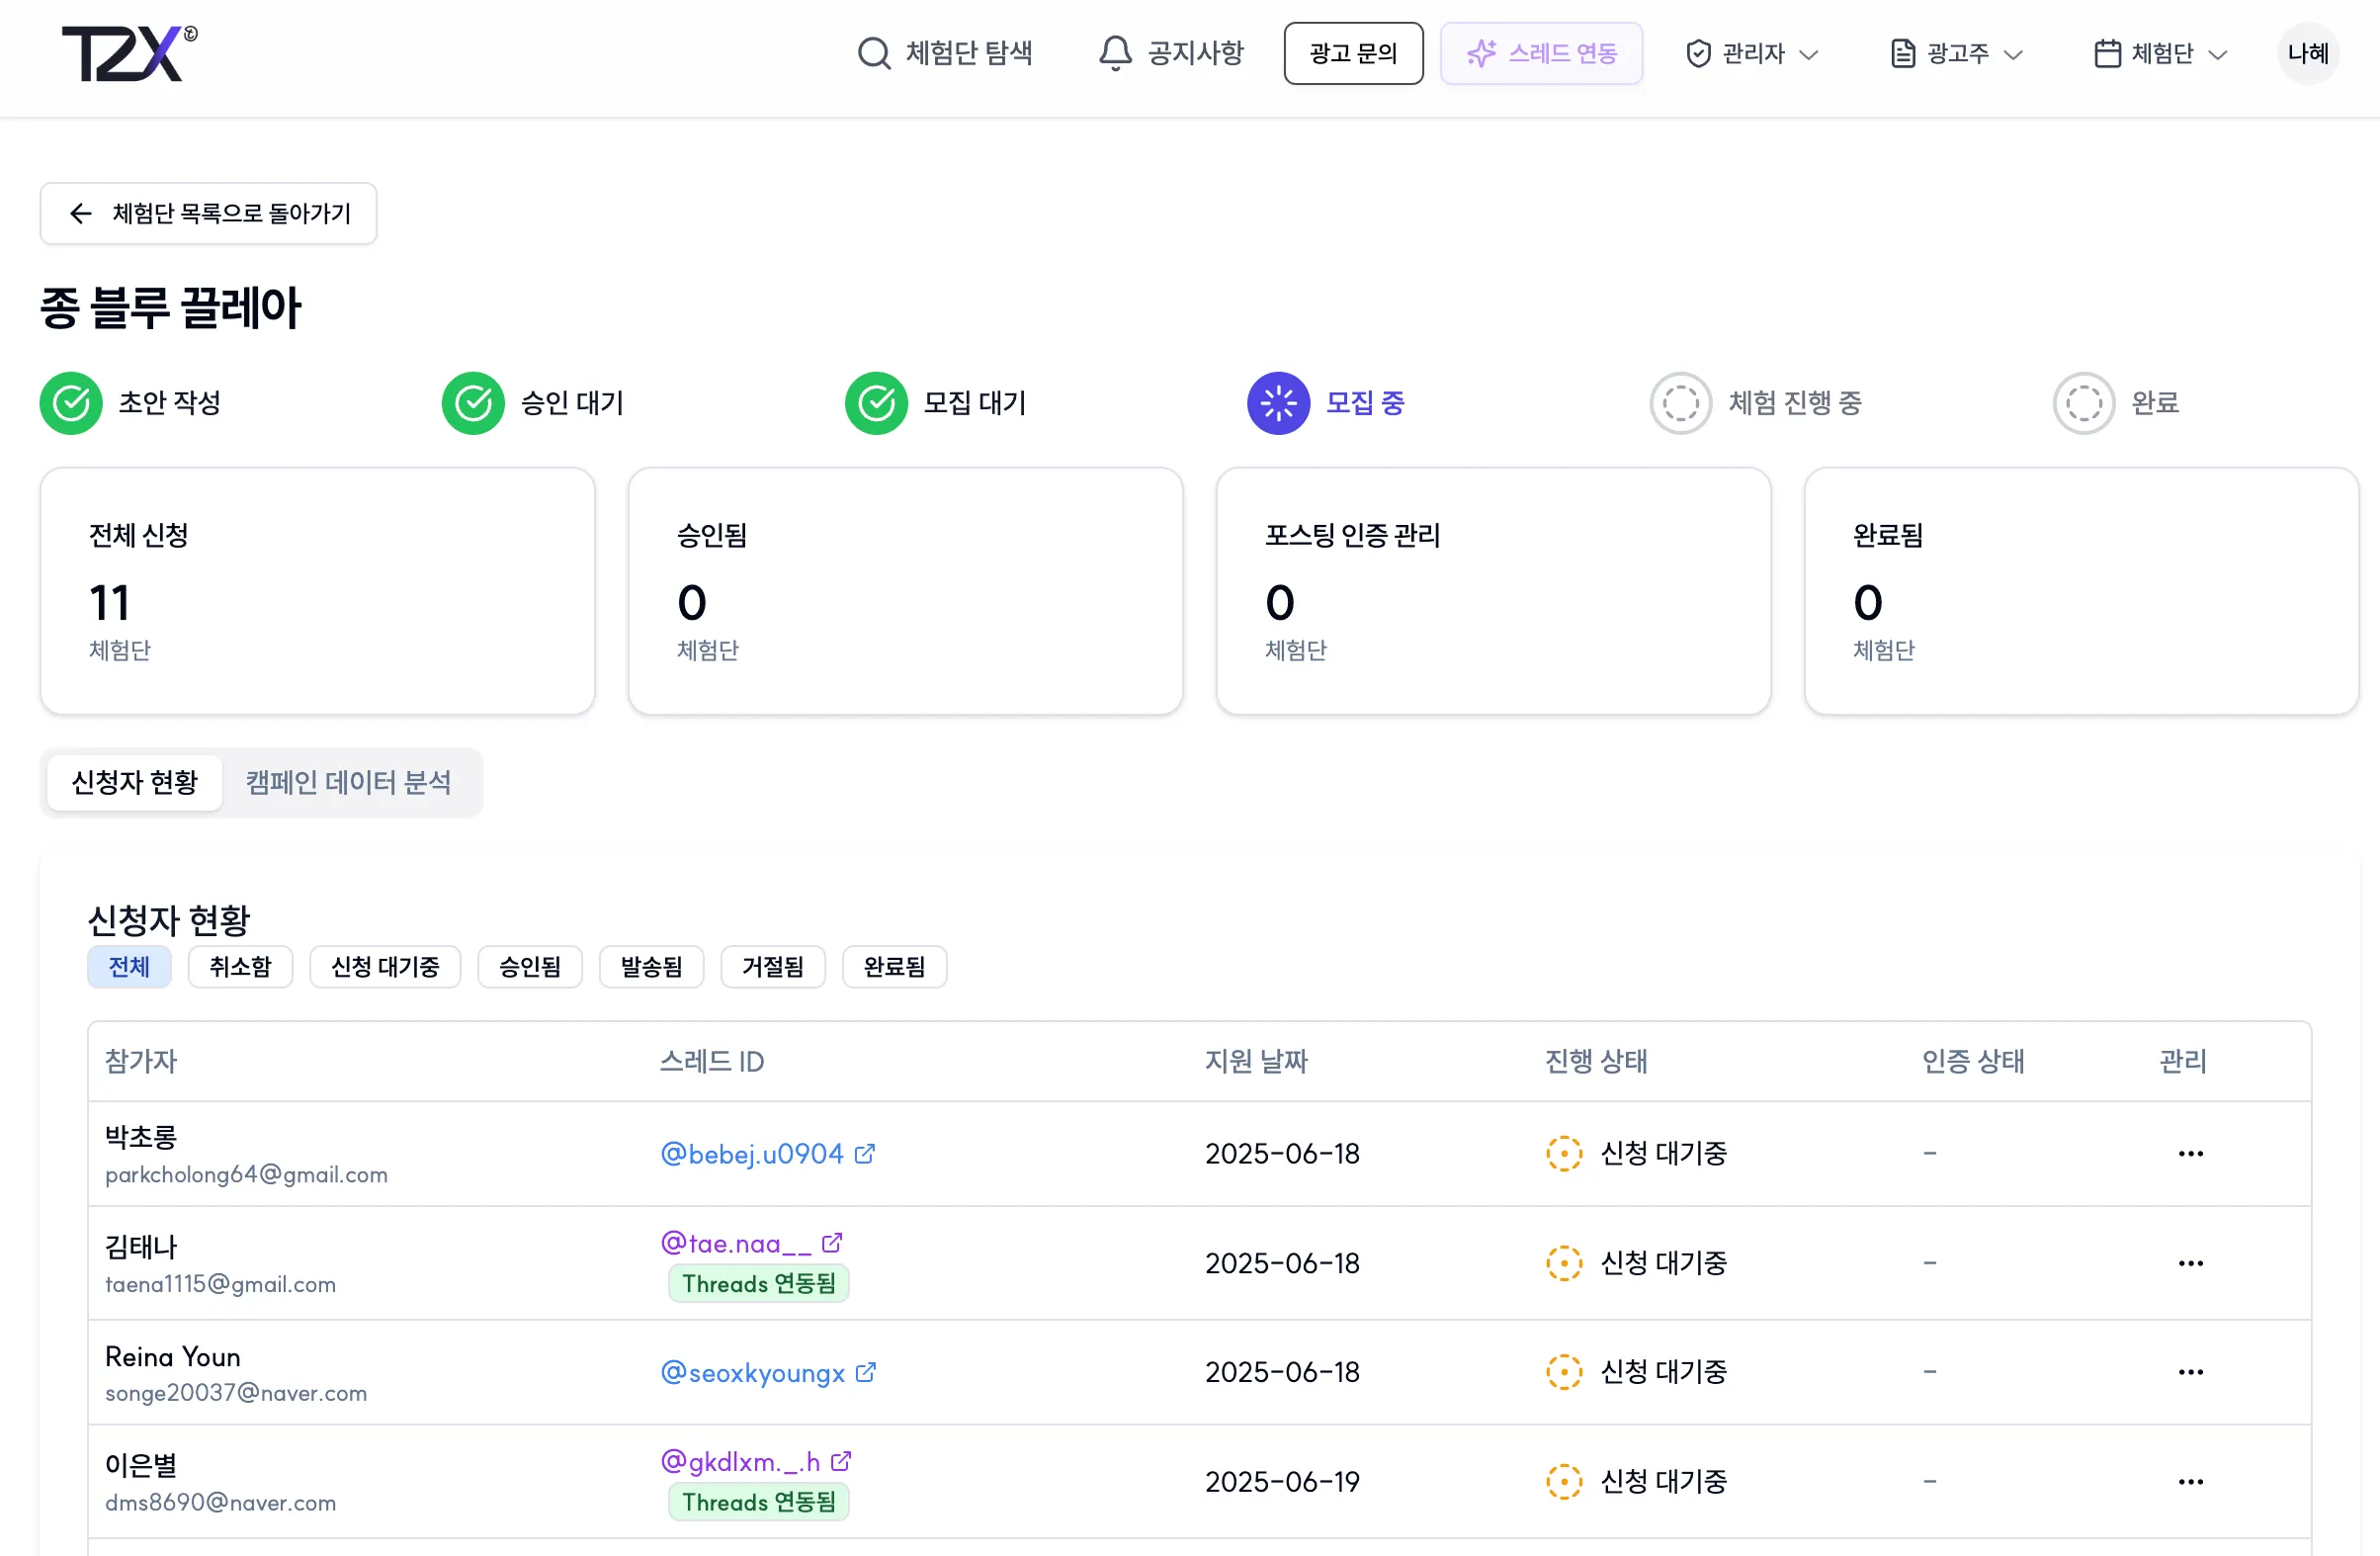Select the 신청자 현황 tab
Viewport: 2380px width, 1556px height.
[x=135, y=782]
